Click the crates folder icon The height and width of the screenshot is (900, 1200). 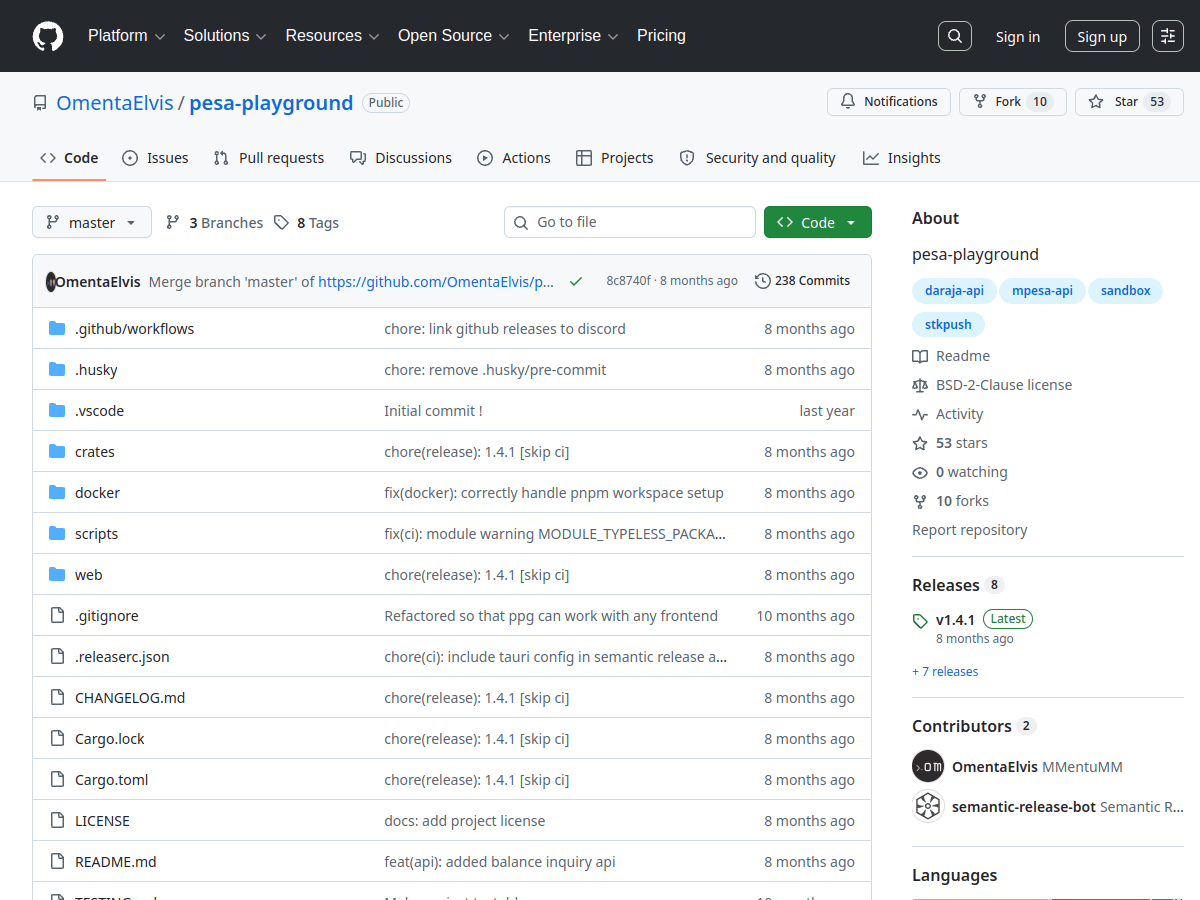coord(57,452)
